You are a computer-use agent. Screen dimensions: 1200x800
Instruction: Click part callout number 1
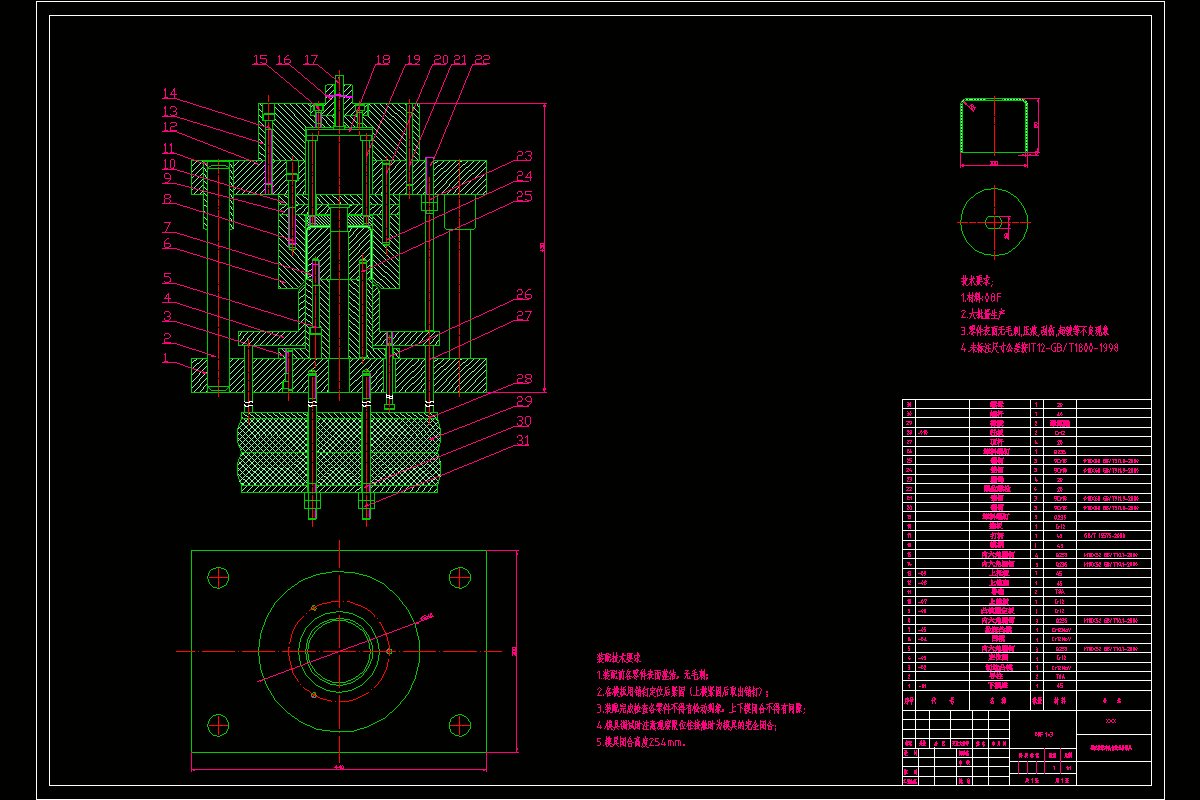pyautogui.click(x=168, y=356)
